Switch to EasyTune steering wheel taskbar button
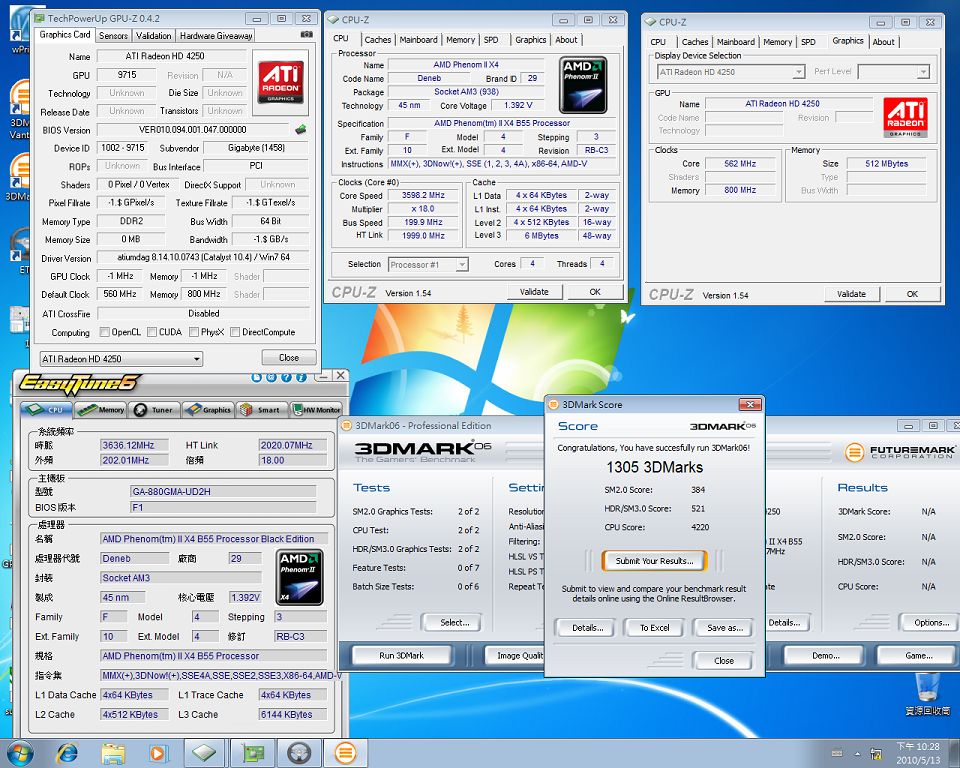Screen dimensions: 960x768 click(299, 753)
